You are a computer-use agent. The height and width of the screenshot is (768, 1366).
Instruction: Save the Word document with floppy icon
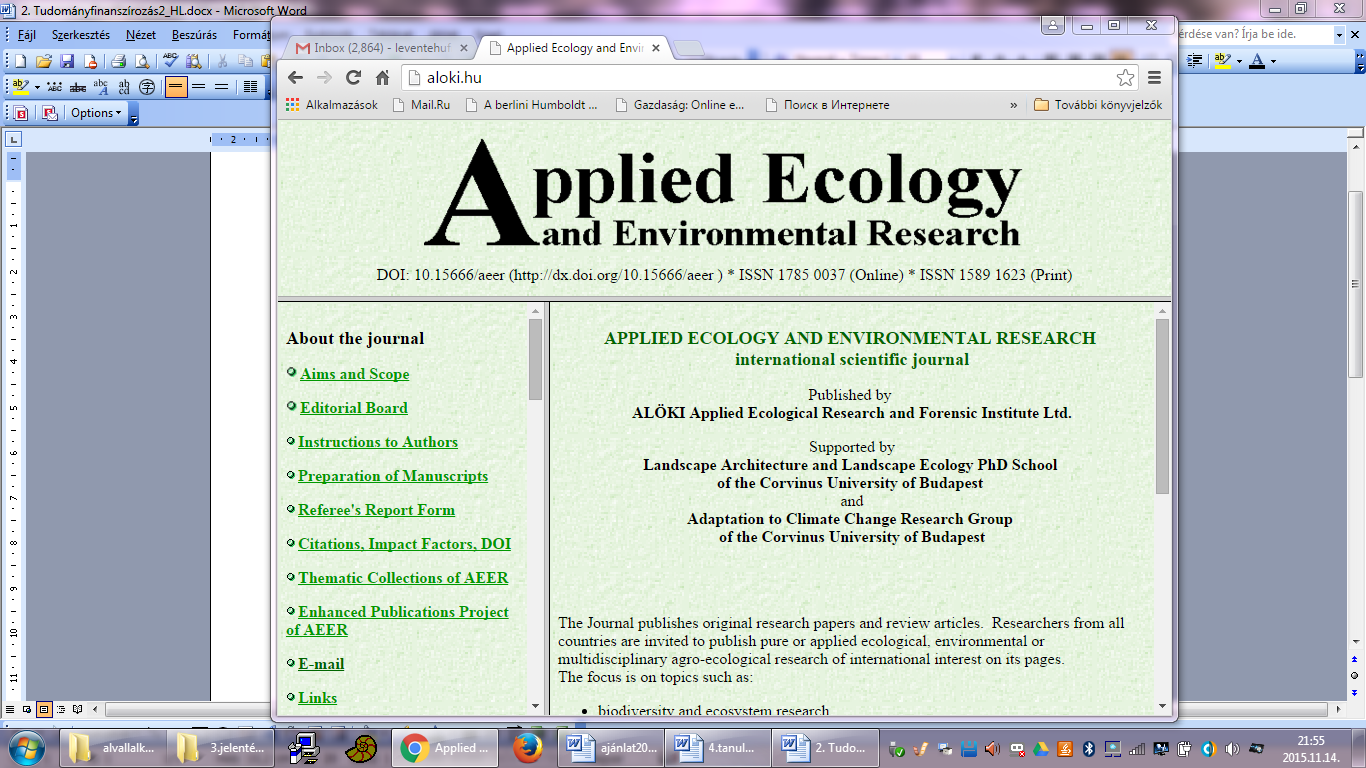(67, 61)
